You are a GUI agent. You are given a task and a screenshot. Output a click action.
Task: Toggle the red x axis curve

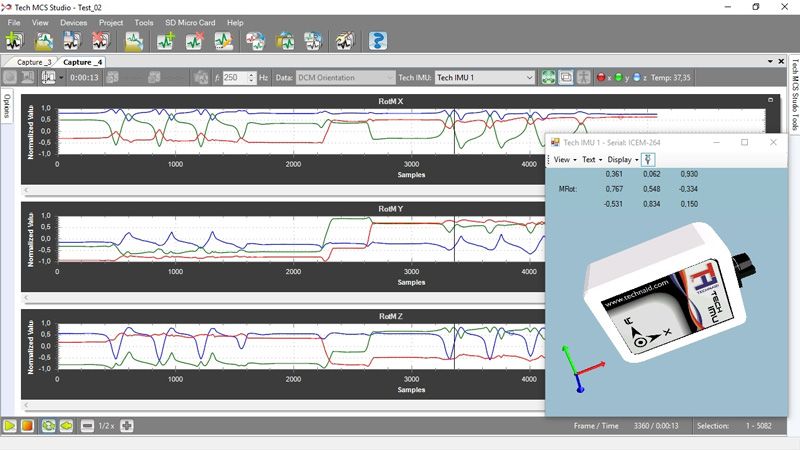[600, 77]
